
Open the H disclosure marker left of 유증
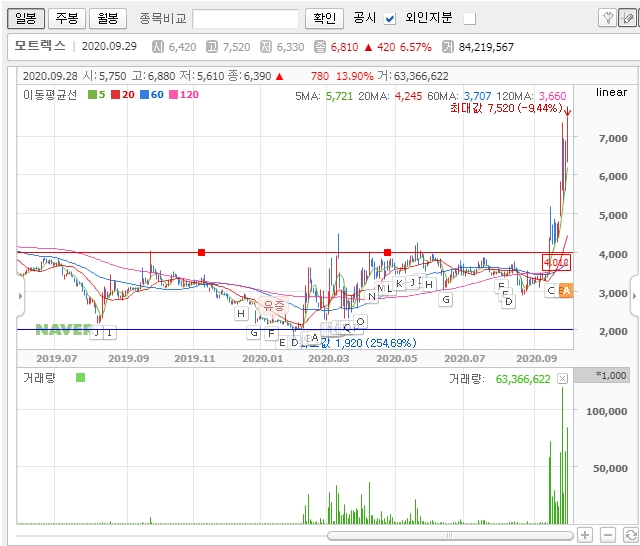pos(241,313)
